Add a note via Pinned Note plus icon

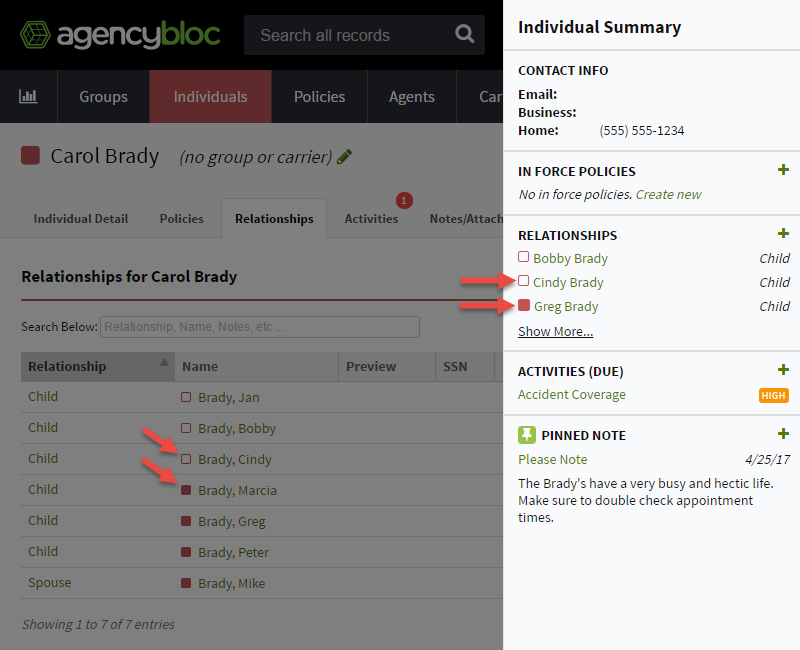pyautogui.click(x=785, y=434)
